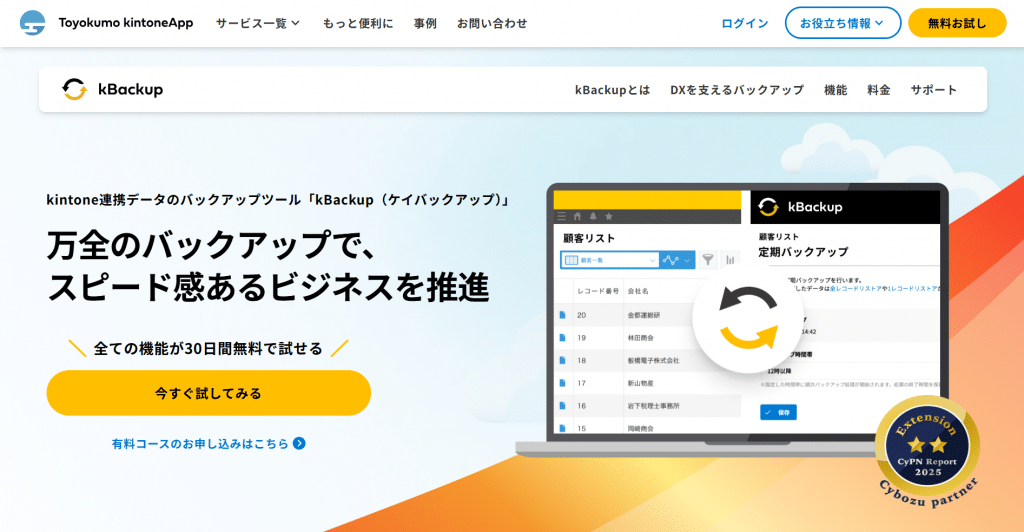Click the 無料お試し button
This screenshot has height=532, width=1024.
pyautogui.click(x=957, y=23)
